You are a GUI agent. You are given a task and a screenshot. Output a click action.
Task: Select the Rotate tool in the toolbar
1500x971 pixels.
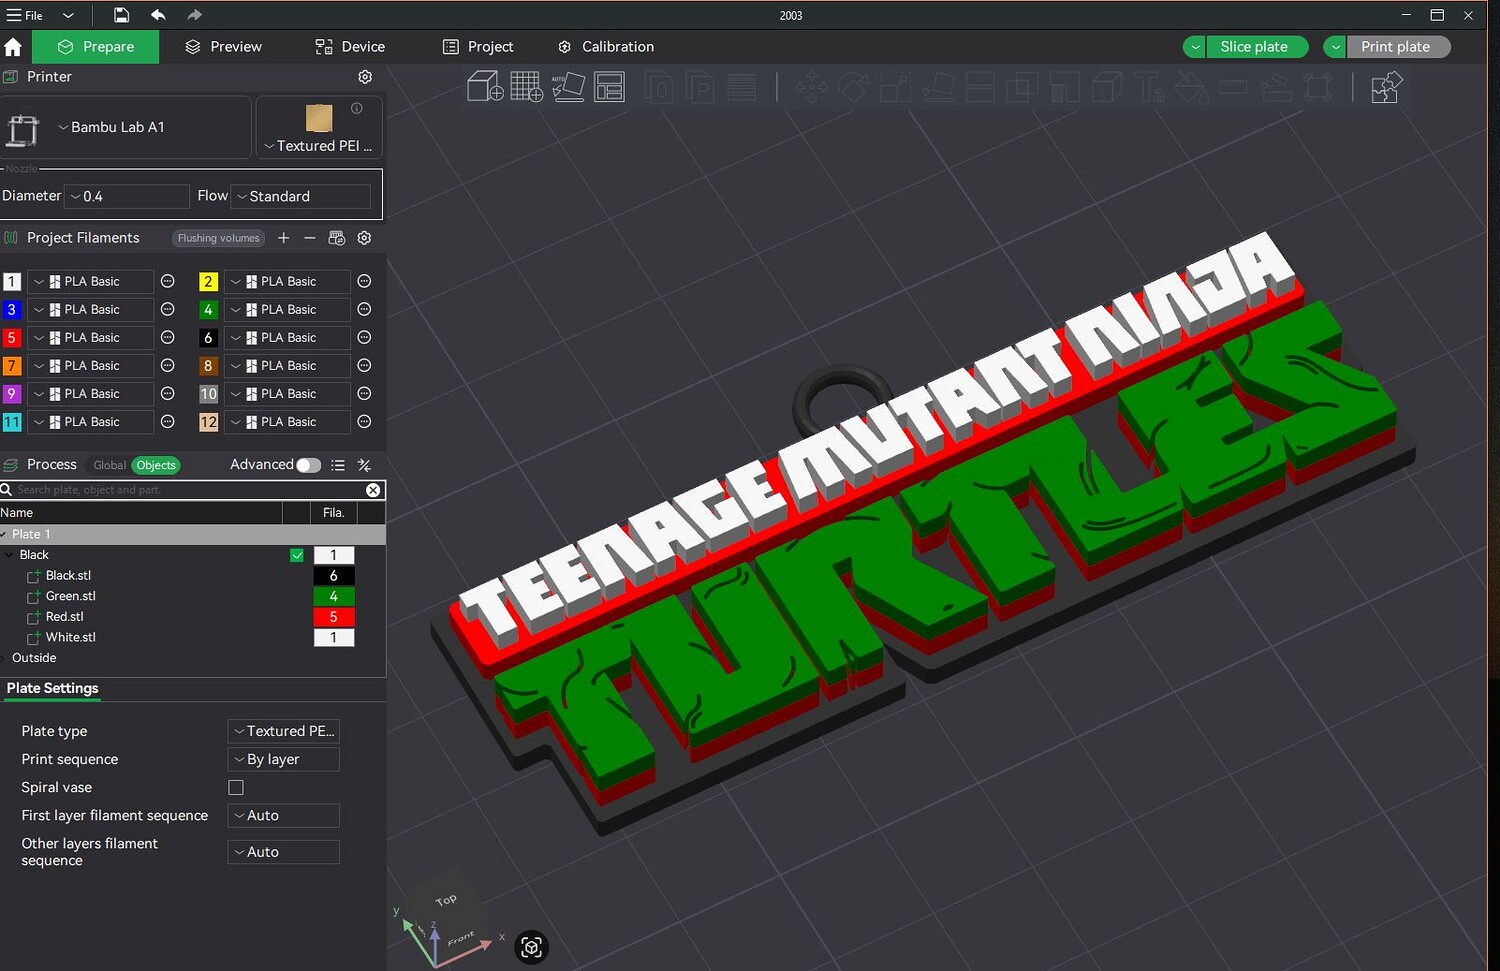[853, 88]
